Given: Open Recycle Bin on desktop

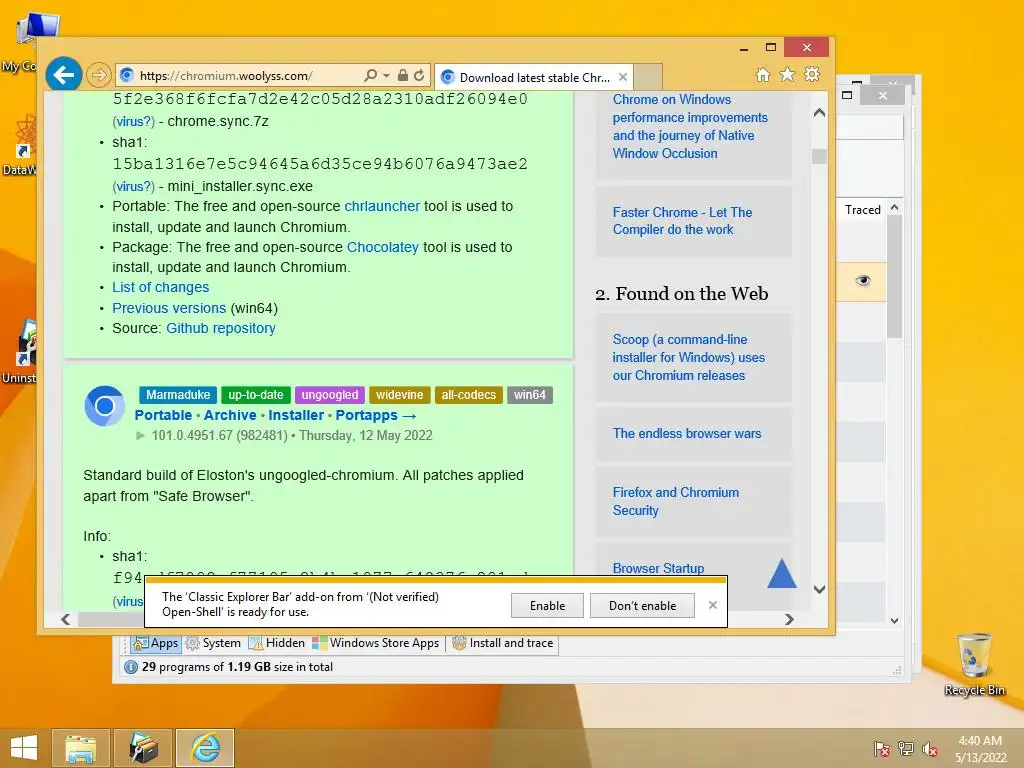Looking at the screenshot, I should pyautogui.click(x=974, y=664).
